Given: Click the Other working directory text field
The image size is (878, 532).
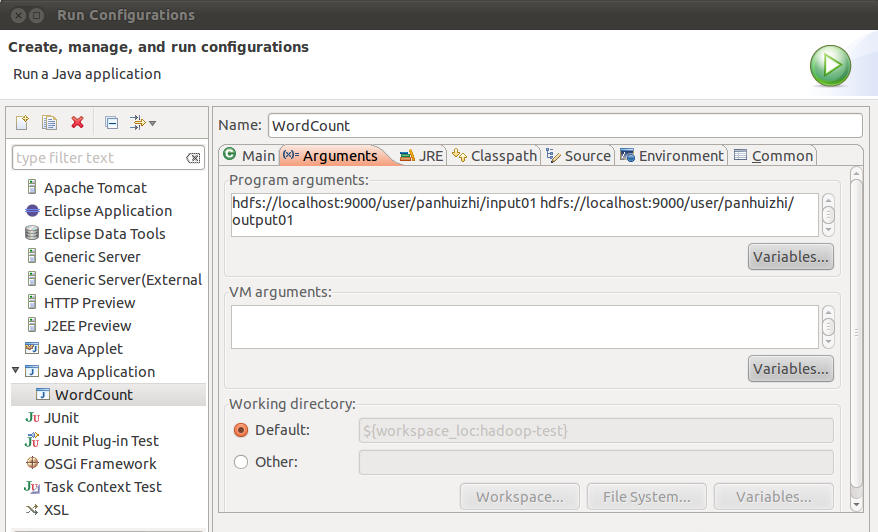Looking at the screenshot, I should click(x=596, y=463).
